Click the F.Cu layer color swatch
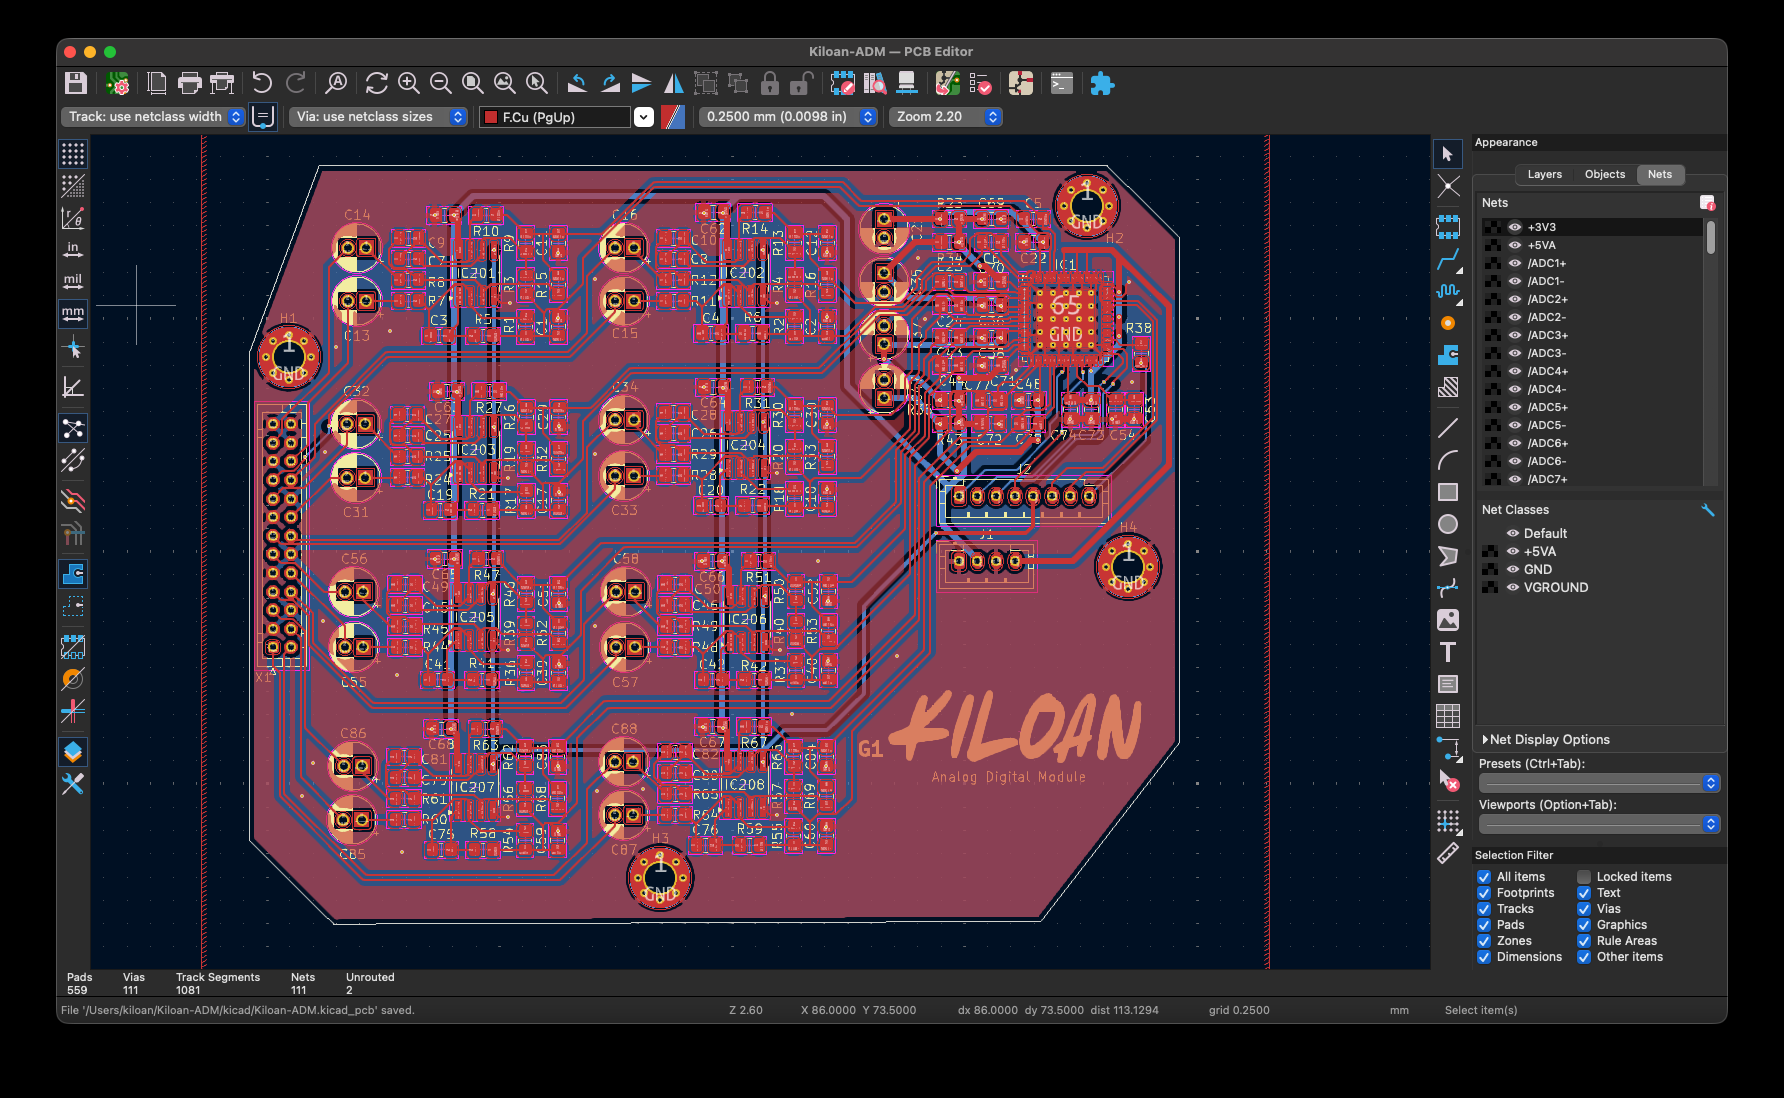1784x1098 pixels. point(491,117)
